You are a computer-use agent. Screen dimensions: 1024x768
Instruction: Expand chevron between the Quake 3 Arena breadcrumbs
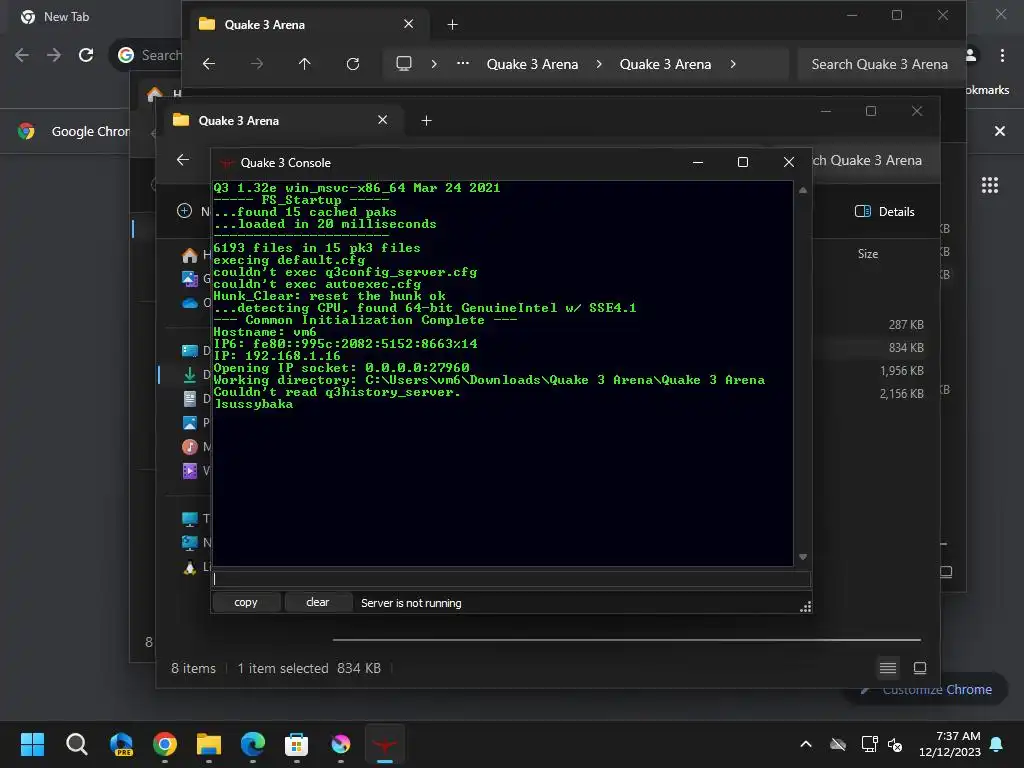click(x=600, y=64)
